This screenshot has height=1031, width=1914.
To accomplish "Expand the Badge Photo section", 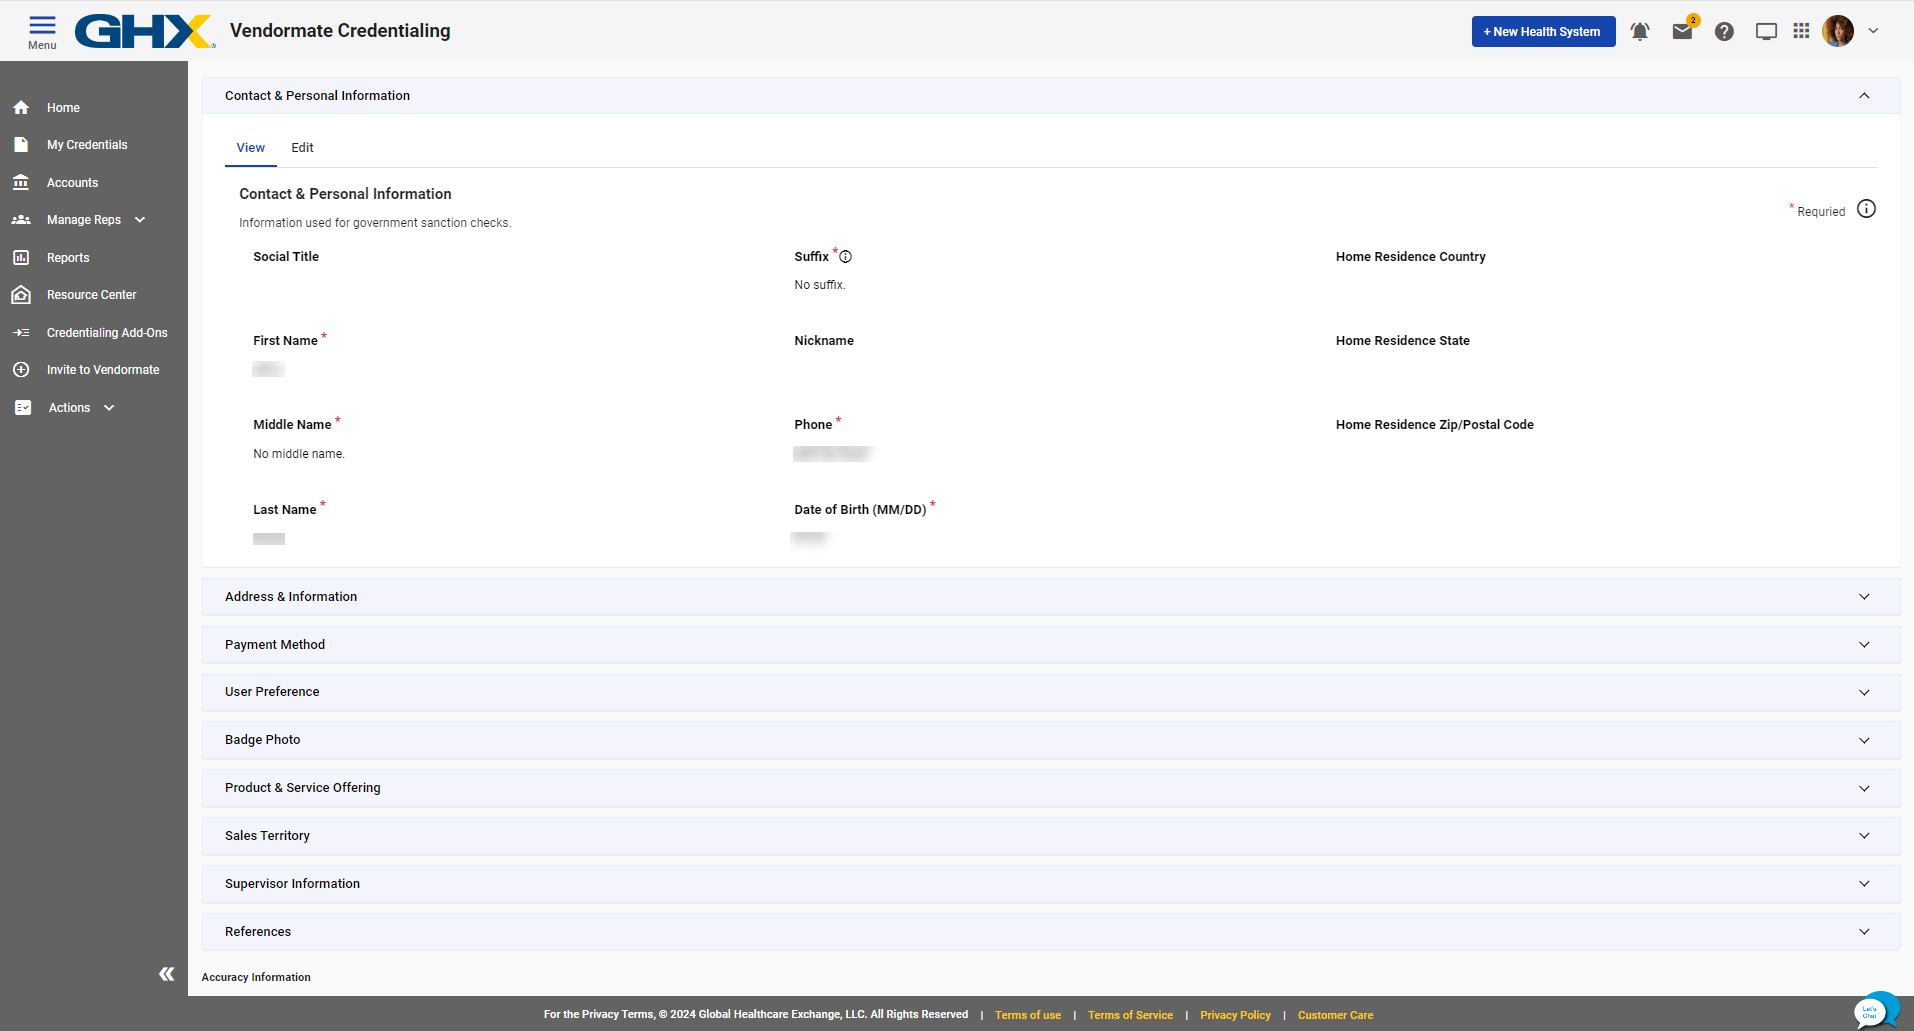I will pyautogui.click(x=1051, y=740).
